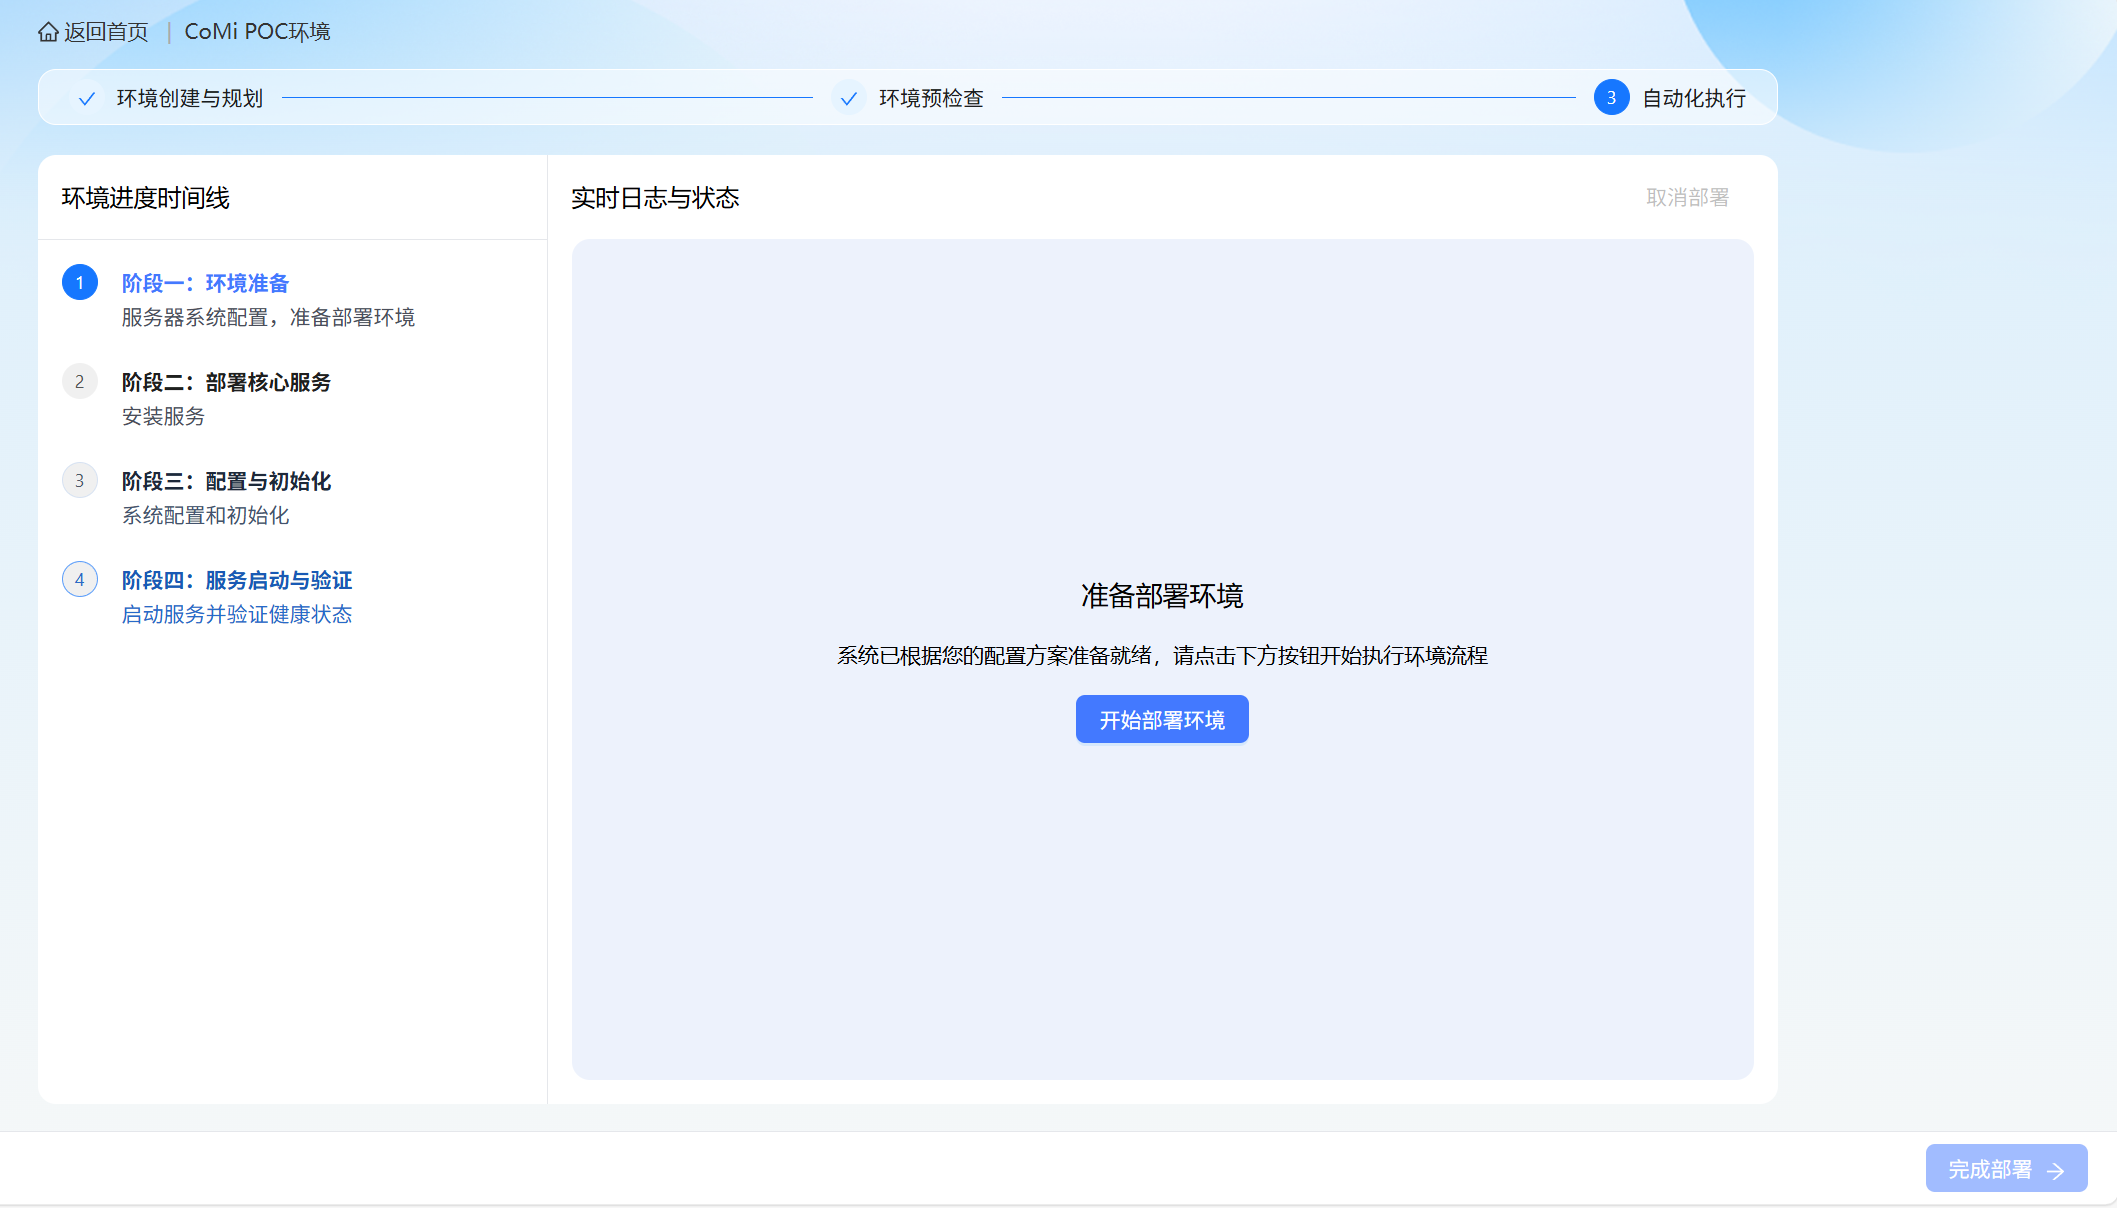Select 阶段一：环境准备 in timeline
This screenshot has height=1208, width=2117.
coord(205,284)
